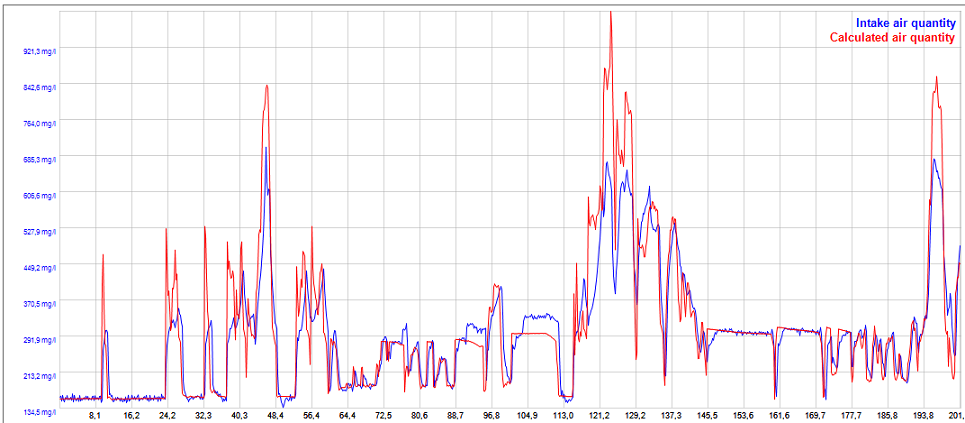Click the 129,2 x-axis tick label
Screen dimensions: 965x423
tap(635, 415)
